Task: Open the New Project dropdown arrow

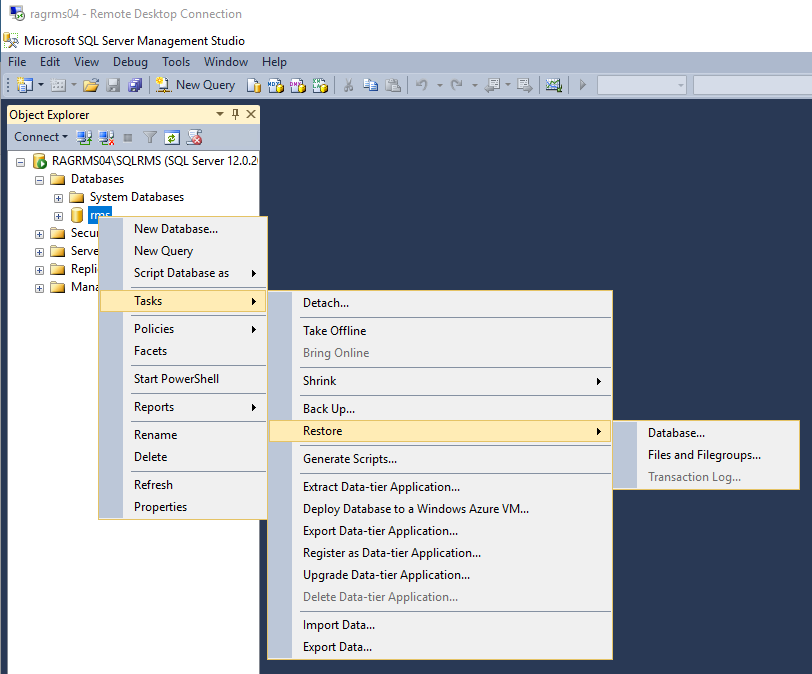Action: [x=41, y=85]
